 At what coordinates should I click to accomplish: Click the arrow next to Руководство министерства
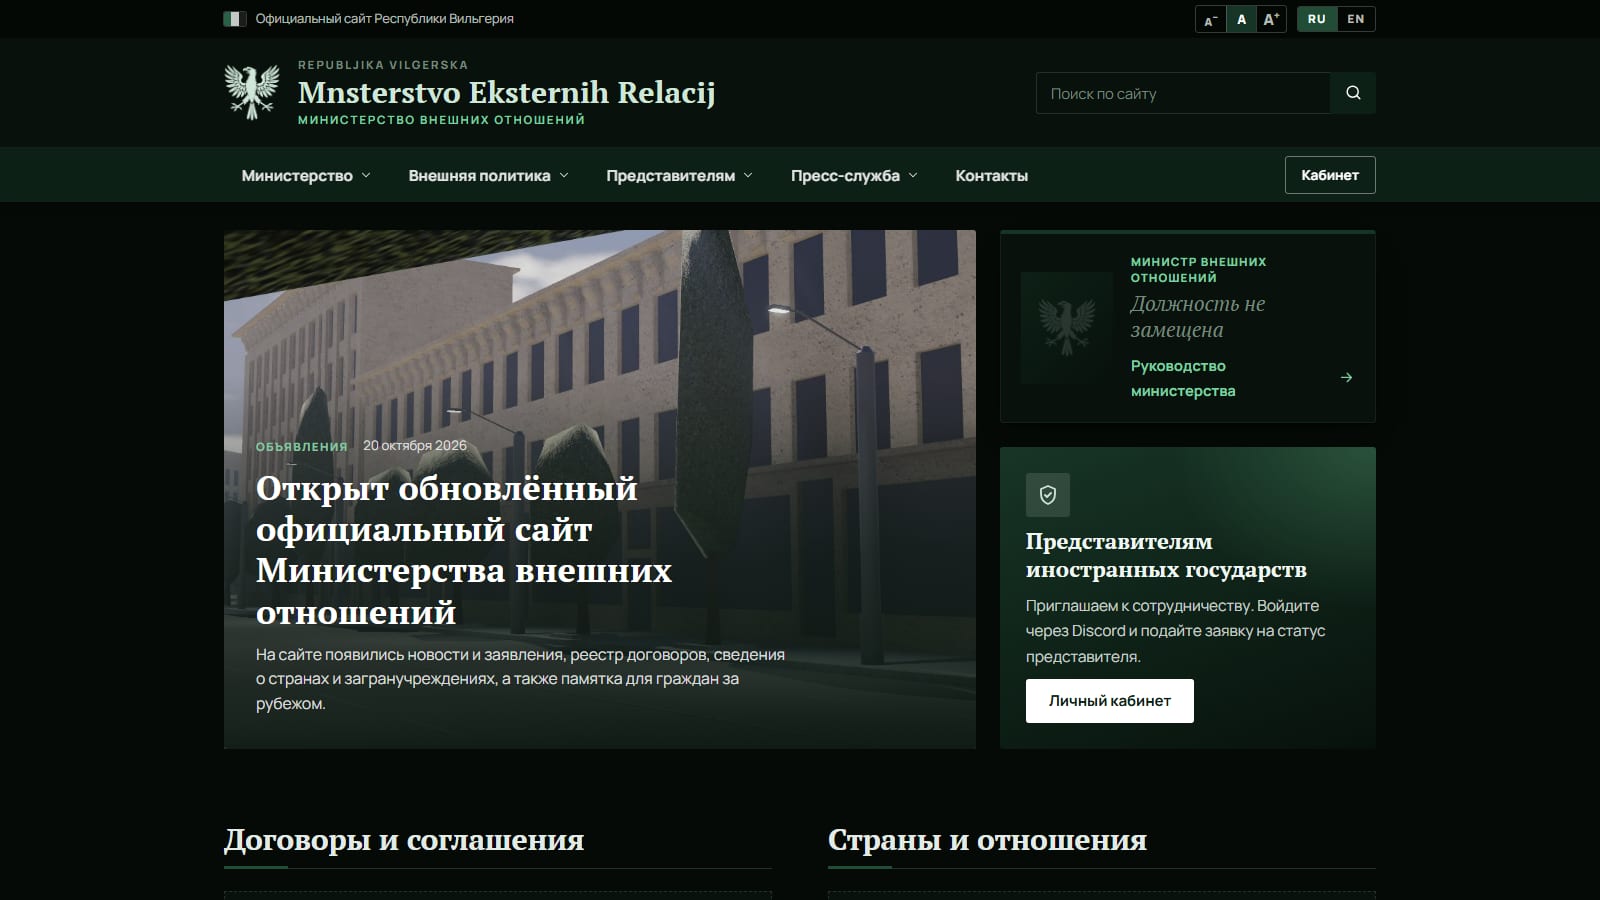click(1346, 378)
